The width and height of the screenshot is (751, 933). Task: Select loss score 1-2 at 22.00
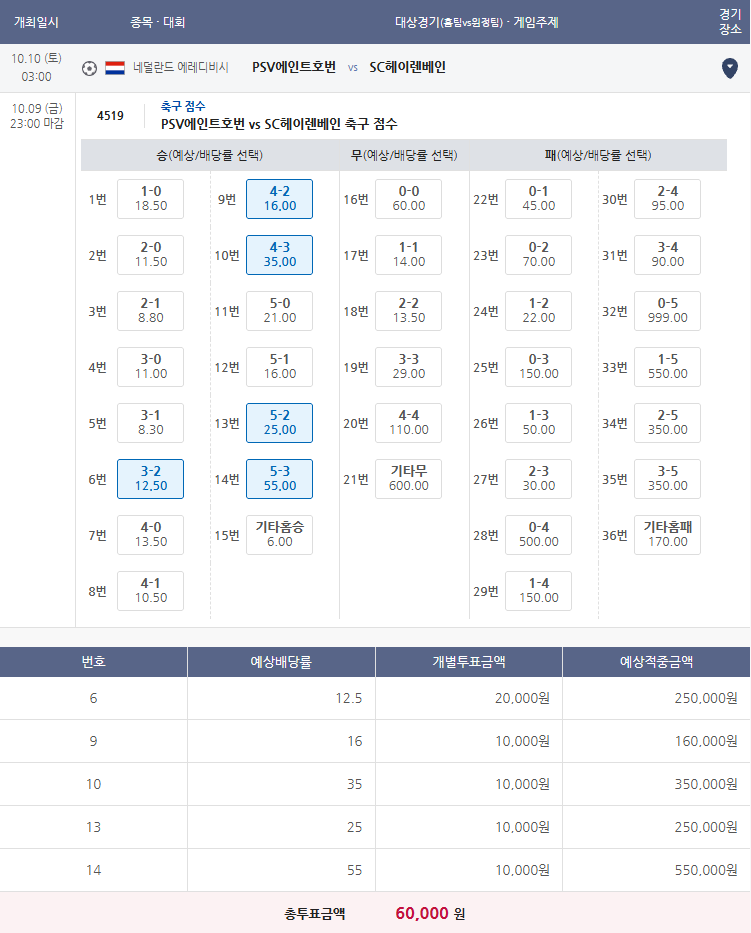pos(539,311)
